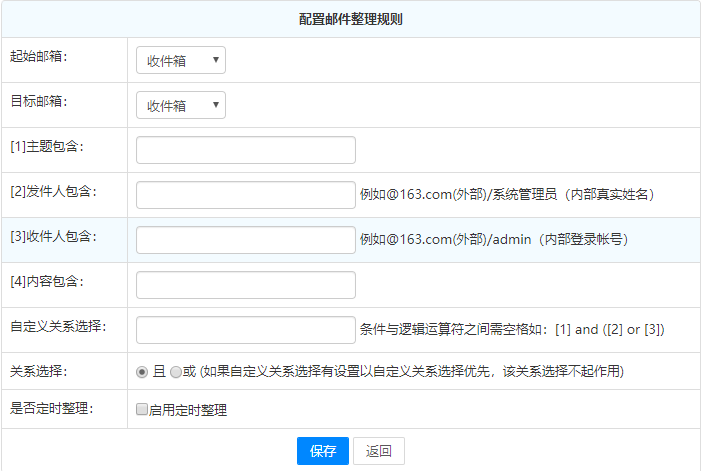Open the 起始邮箱 dropdown
Image resolution: width=702 pixels, height=471 pixels.
[x=181, y=60]
